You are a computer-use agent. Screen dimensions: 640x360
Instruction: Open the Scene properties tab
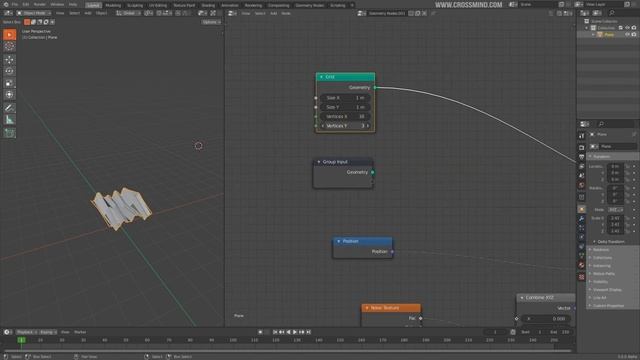point(582,176)
